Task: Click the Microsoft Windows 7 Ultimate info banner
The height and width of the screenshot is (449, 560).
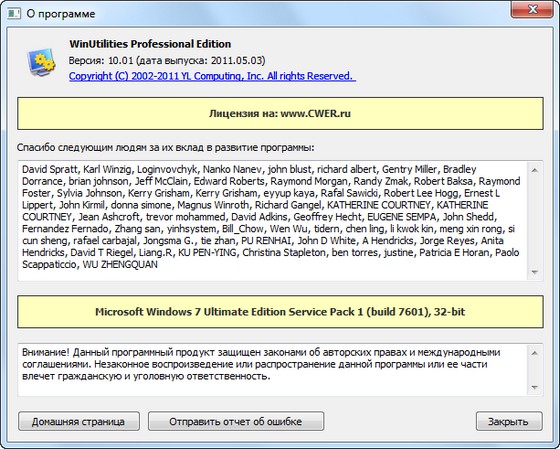Action: [x=280, y=312]
